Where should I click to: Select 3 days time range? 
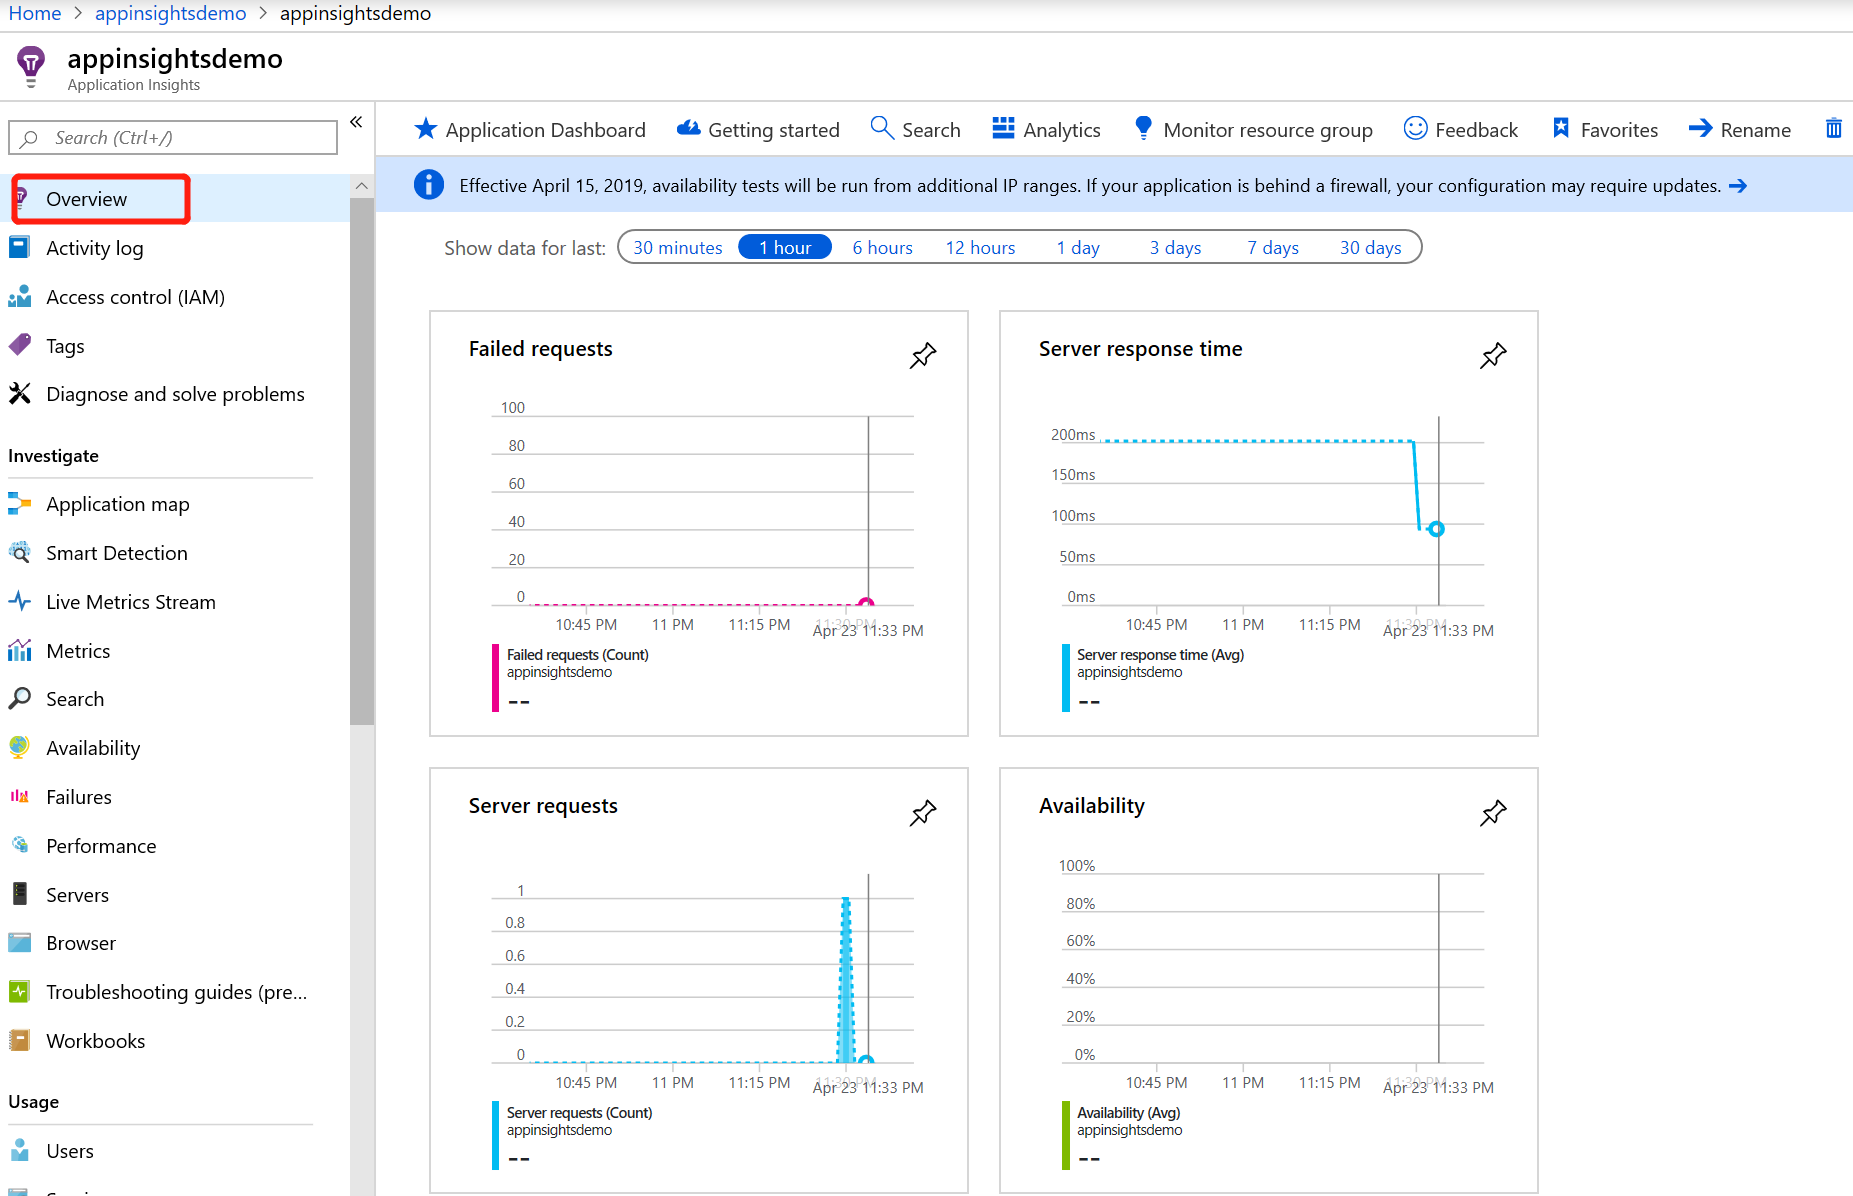coord(1175,247)
